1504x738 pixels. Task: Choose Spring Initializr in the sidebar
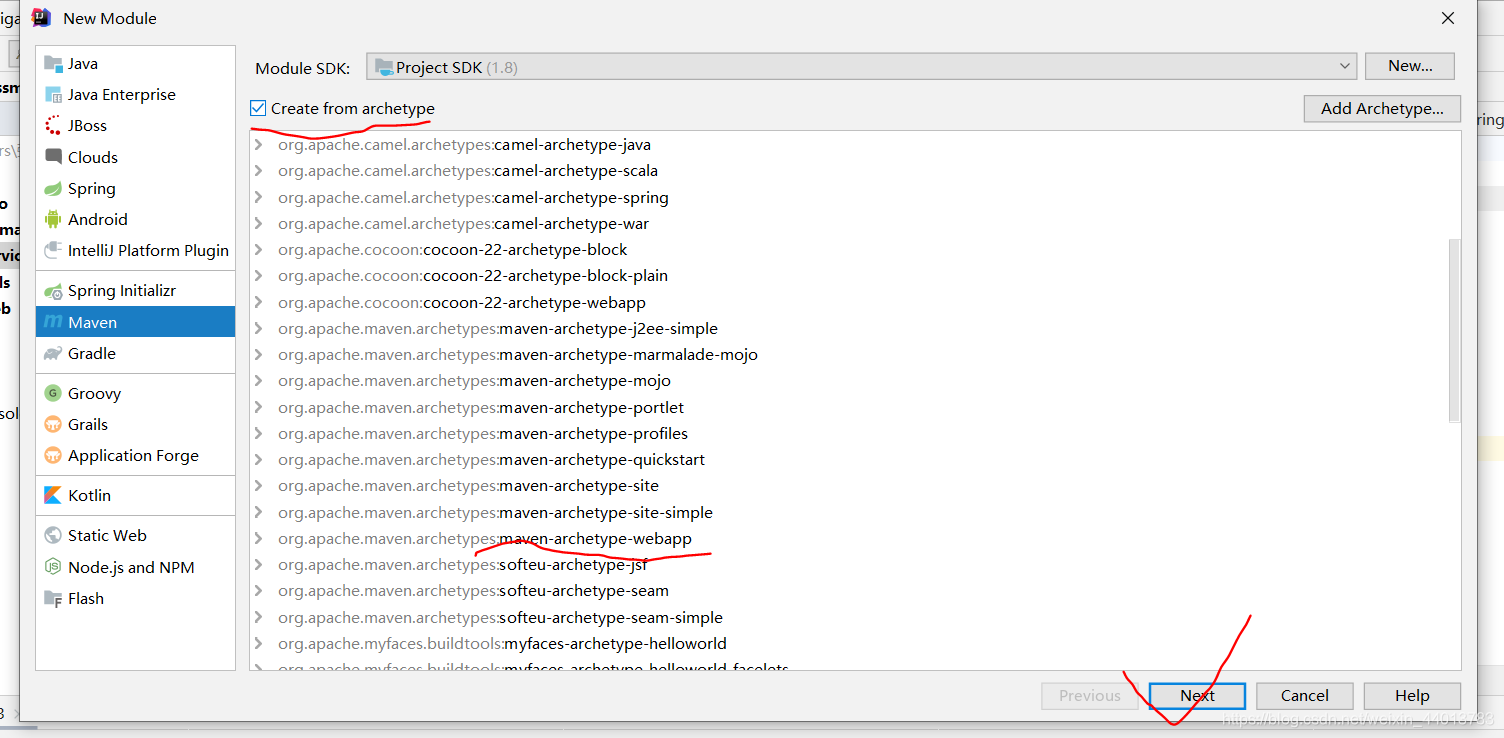coord(136,290)
